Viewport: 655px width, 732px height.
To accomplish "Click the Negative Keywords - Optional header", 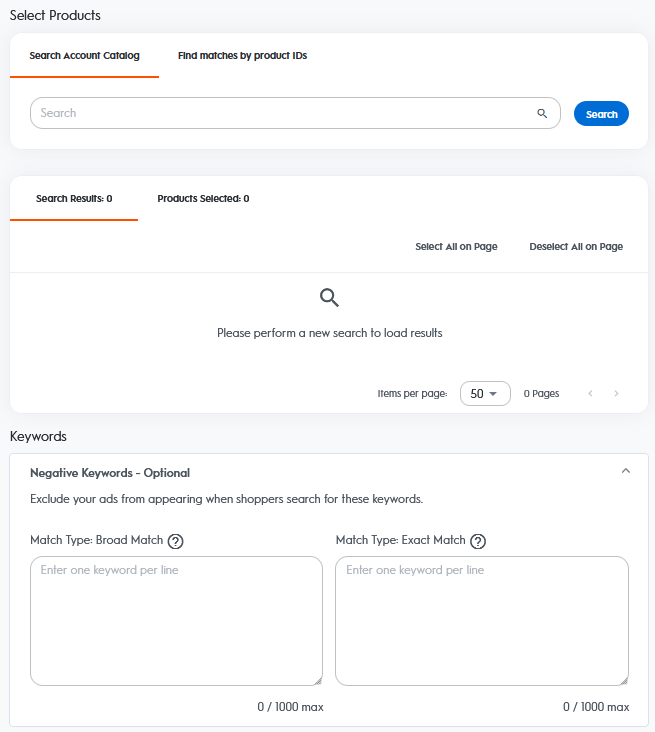I will click(110, 473).
